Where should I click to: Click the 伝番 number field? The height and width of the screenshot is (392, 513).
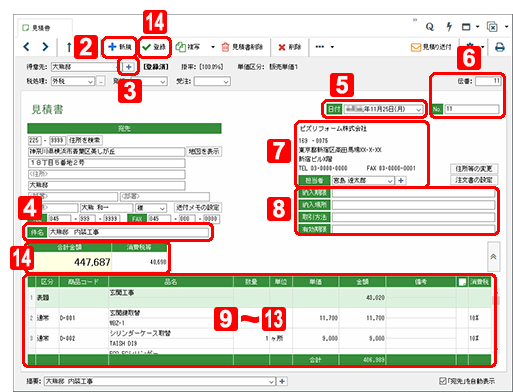(x=488, y=81)
